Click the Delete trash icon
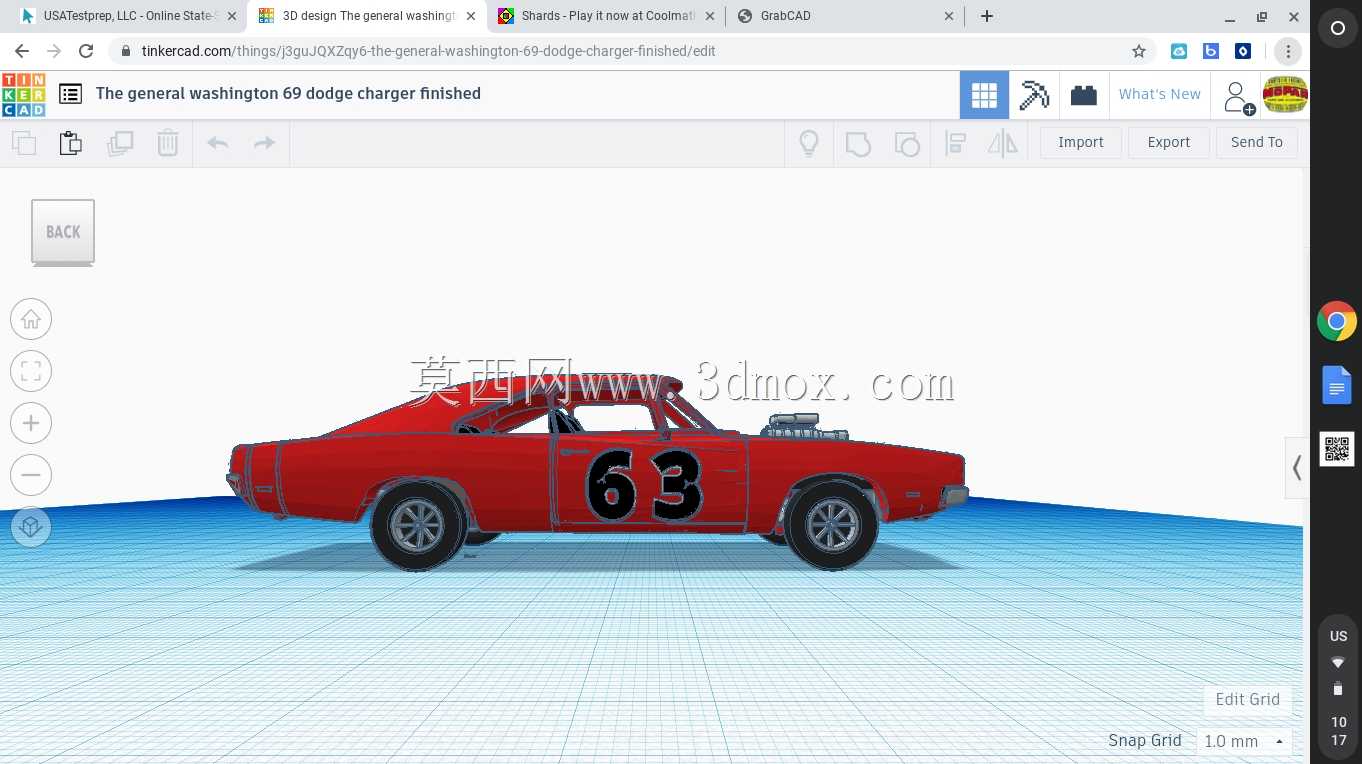The height and width of the screenshot is (764, 1362). tap(168, 143)
